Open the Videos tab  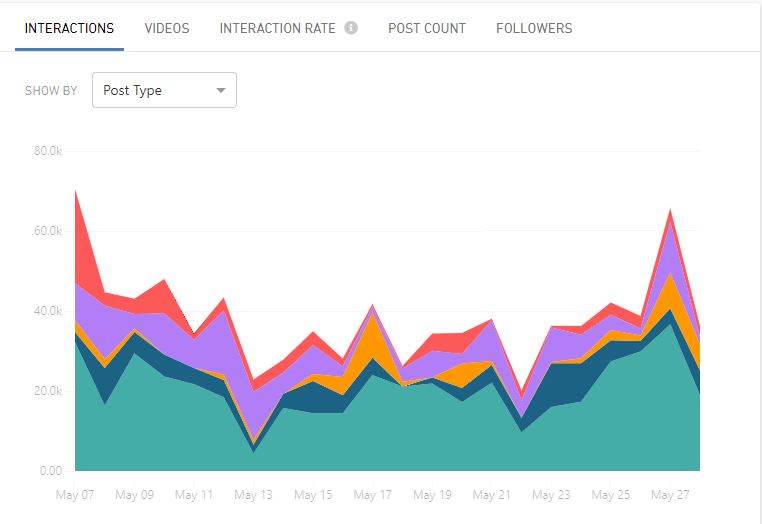pos(167,28)
